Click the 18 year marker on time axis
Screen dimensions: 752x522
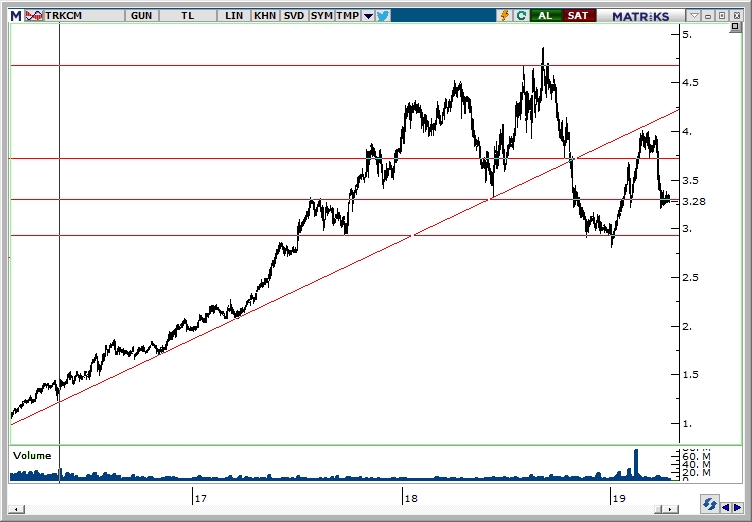[x=411, y=498]
